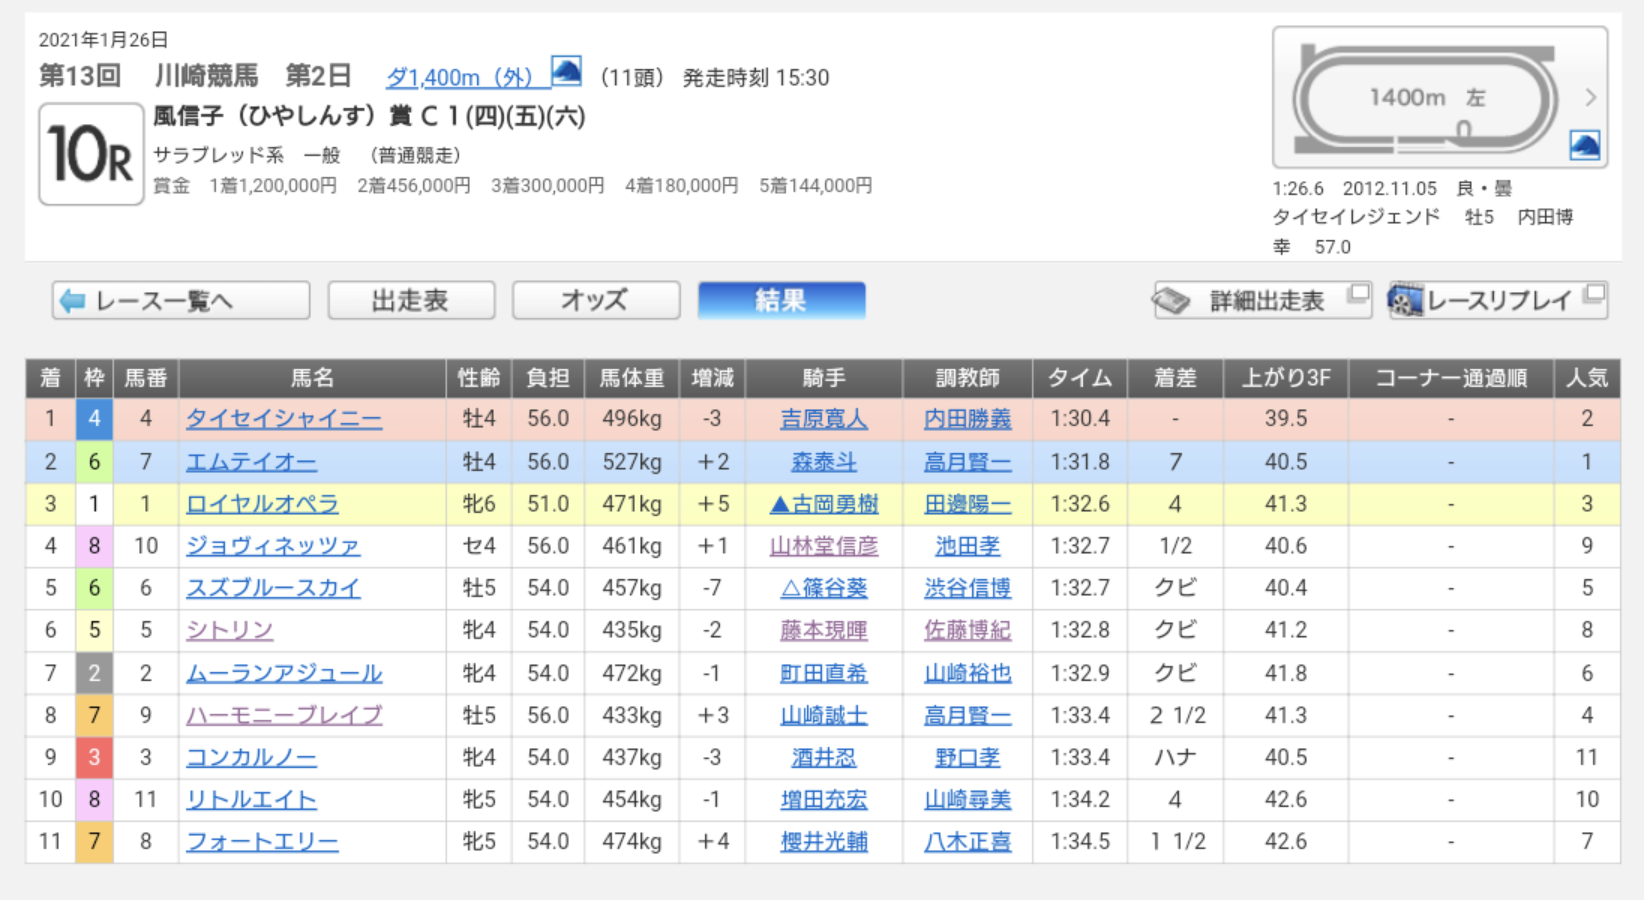Image resolution: width=1644 pixels, height=900 pixels.
Task: Open horse ロイヤルオペラ
Action: [262, 504]
